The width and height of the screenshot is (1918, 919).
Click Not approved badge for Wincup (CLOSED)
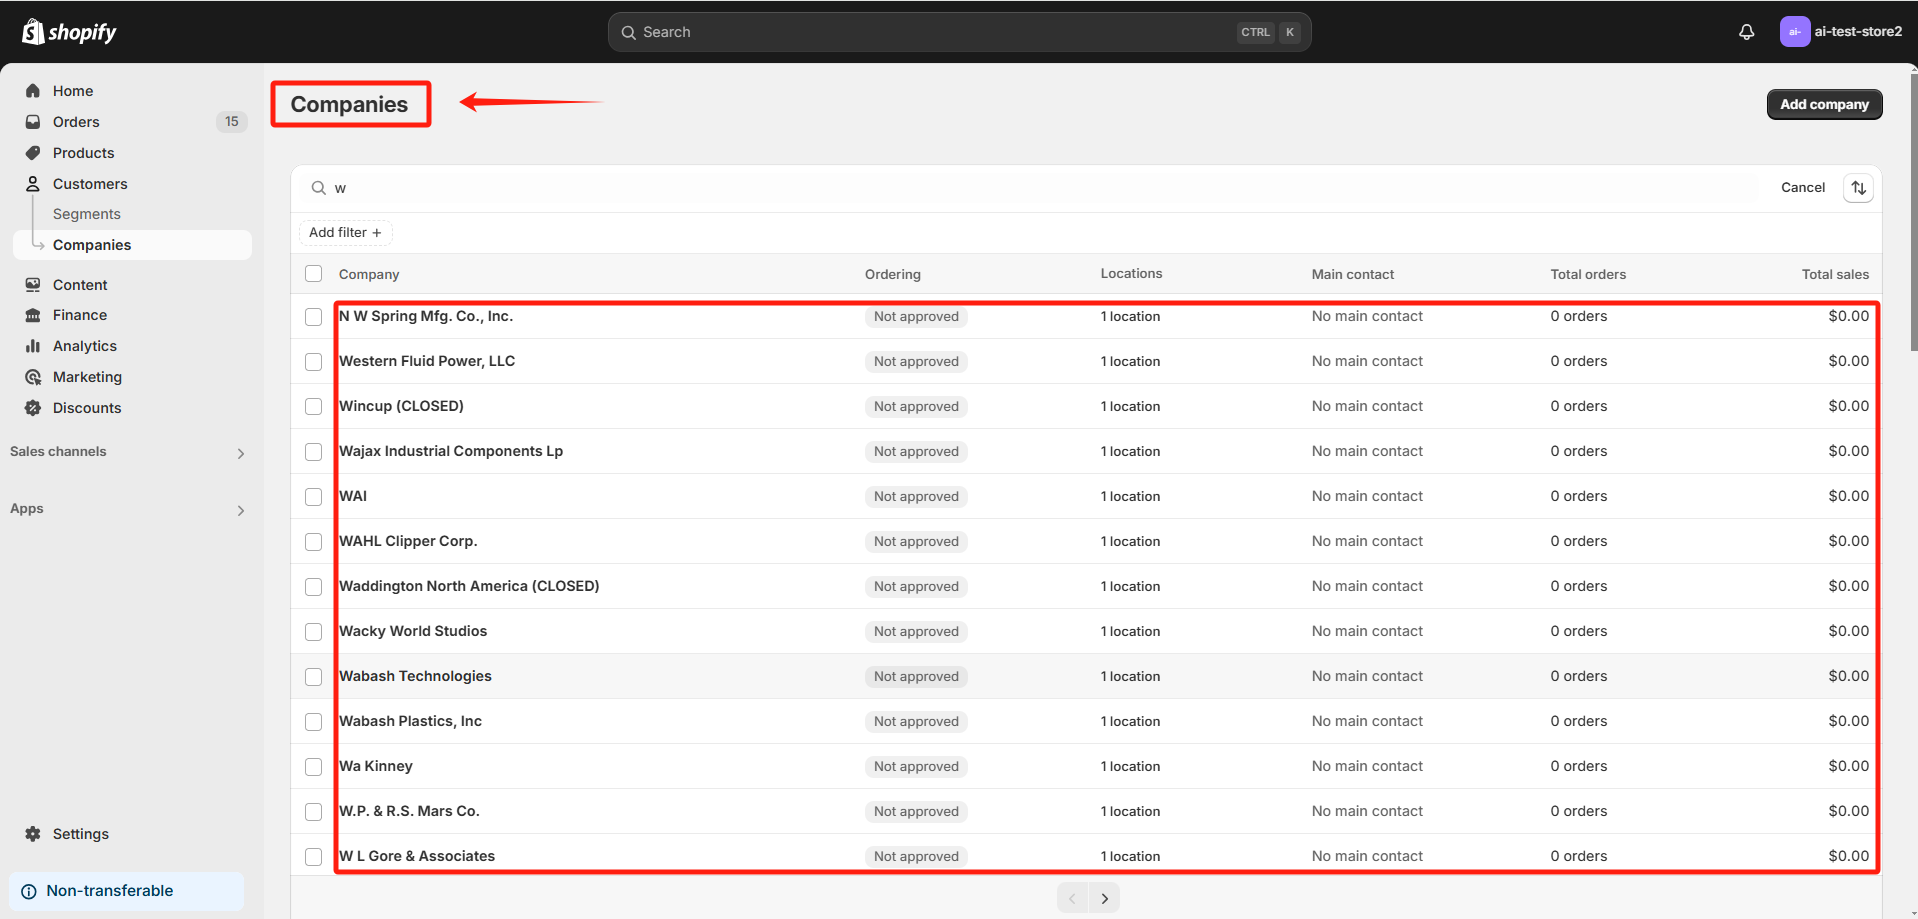point(916,406)
